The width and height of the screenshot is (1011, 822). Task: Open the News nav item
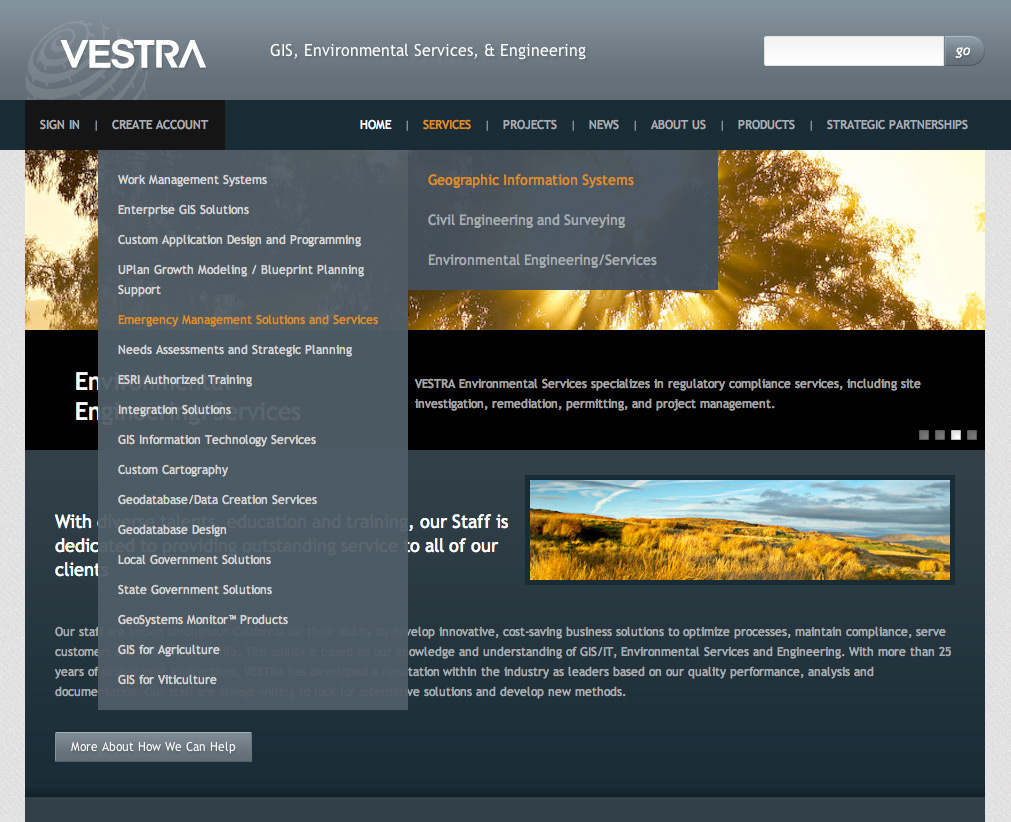click(604, 125)
